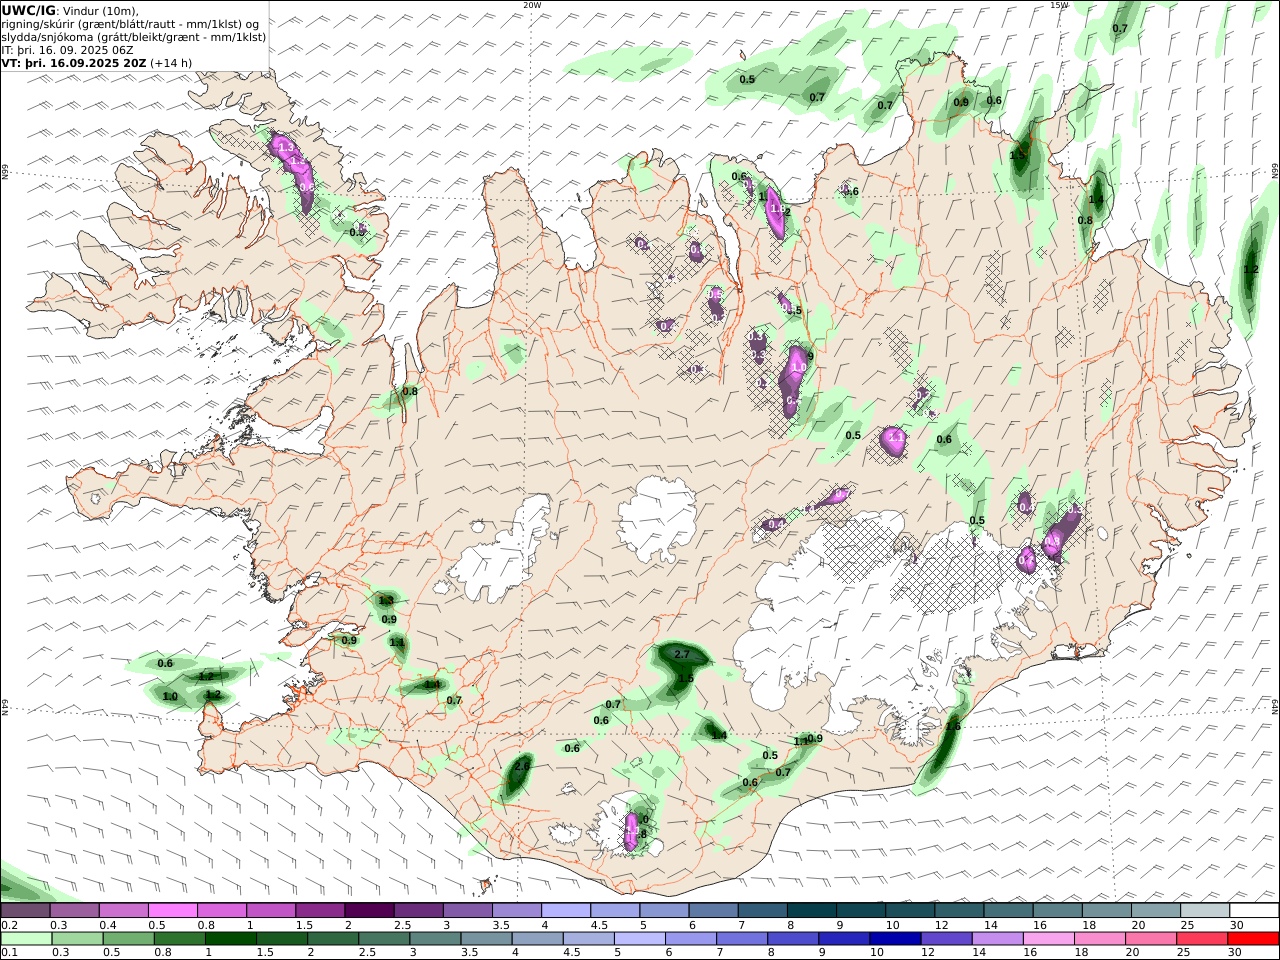This screenshot has width=1280, height=960.
Task: Select the darkest green swatch above rain label 1
Action: pyautogui.click(x=230, y=939)
